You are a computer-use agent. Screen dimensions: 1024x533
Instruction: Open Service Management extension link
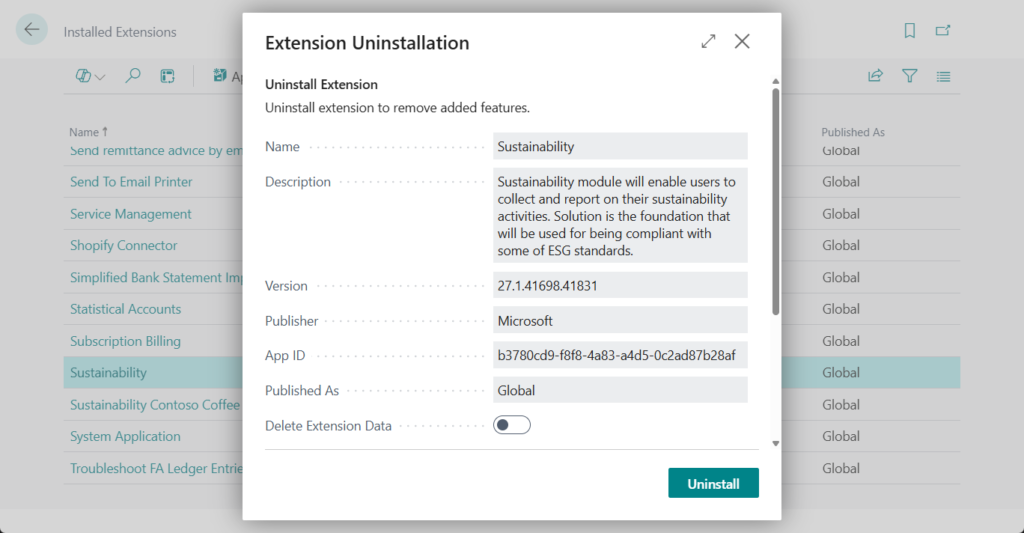pyautogui.click(x=130, y=214)
